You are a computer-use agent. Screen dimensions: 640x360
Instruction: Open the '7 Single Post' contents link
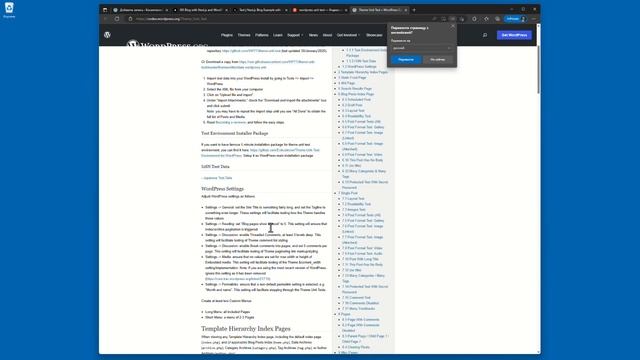[348, 193]
